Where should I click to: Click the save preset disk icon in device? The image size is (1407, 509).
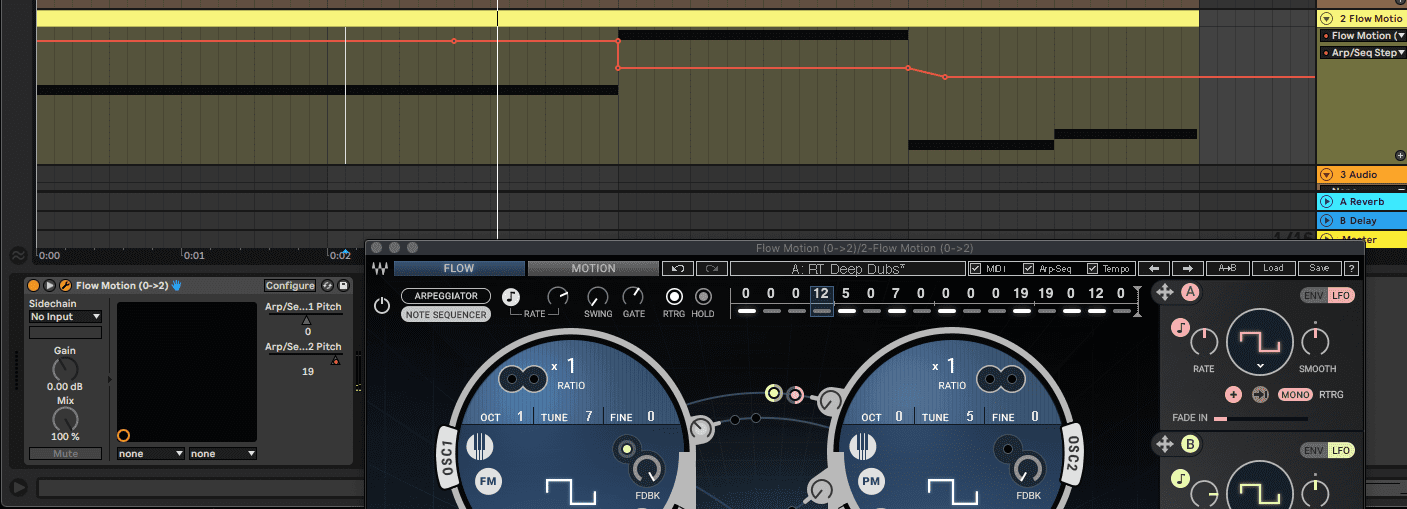pos(343,286)
